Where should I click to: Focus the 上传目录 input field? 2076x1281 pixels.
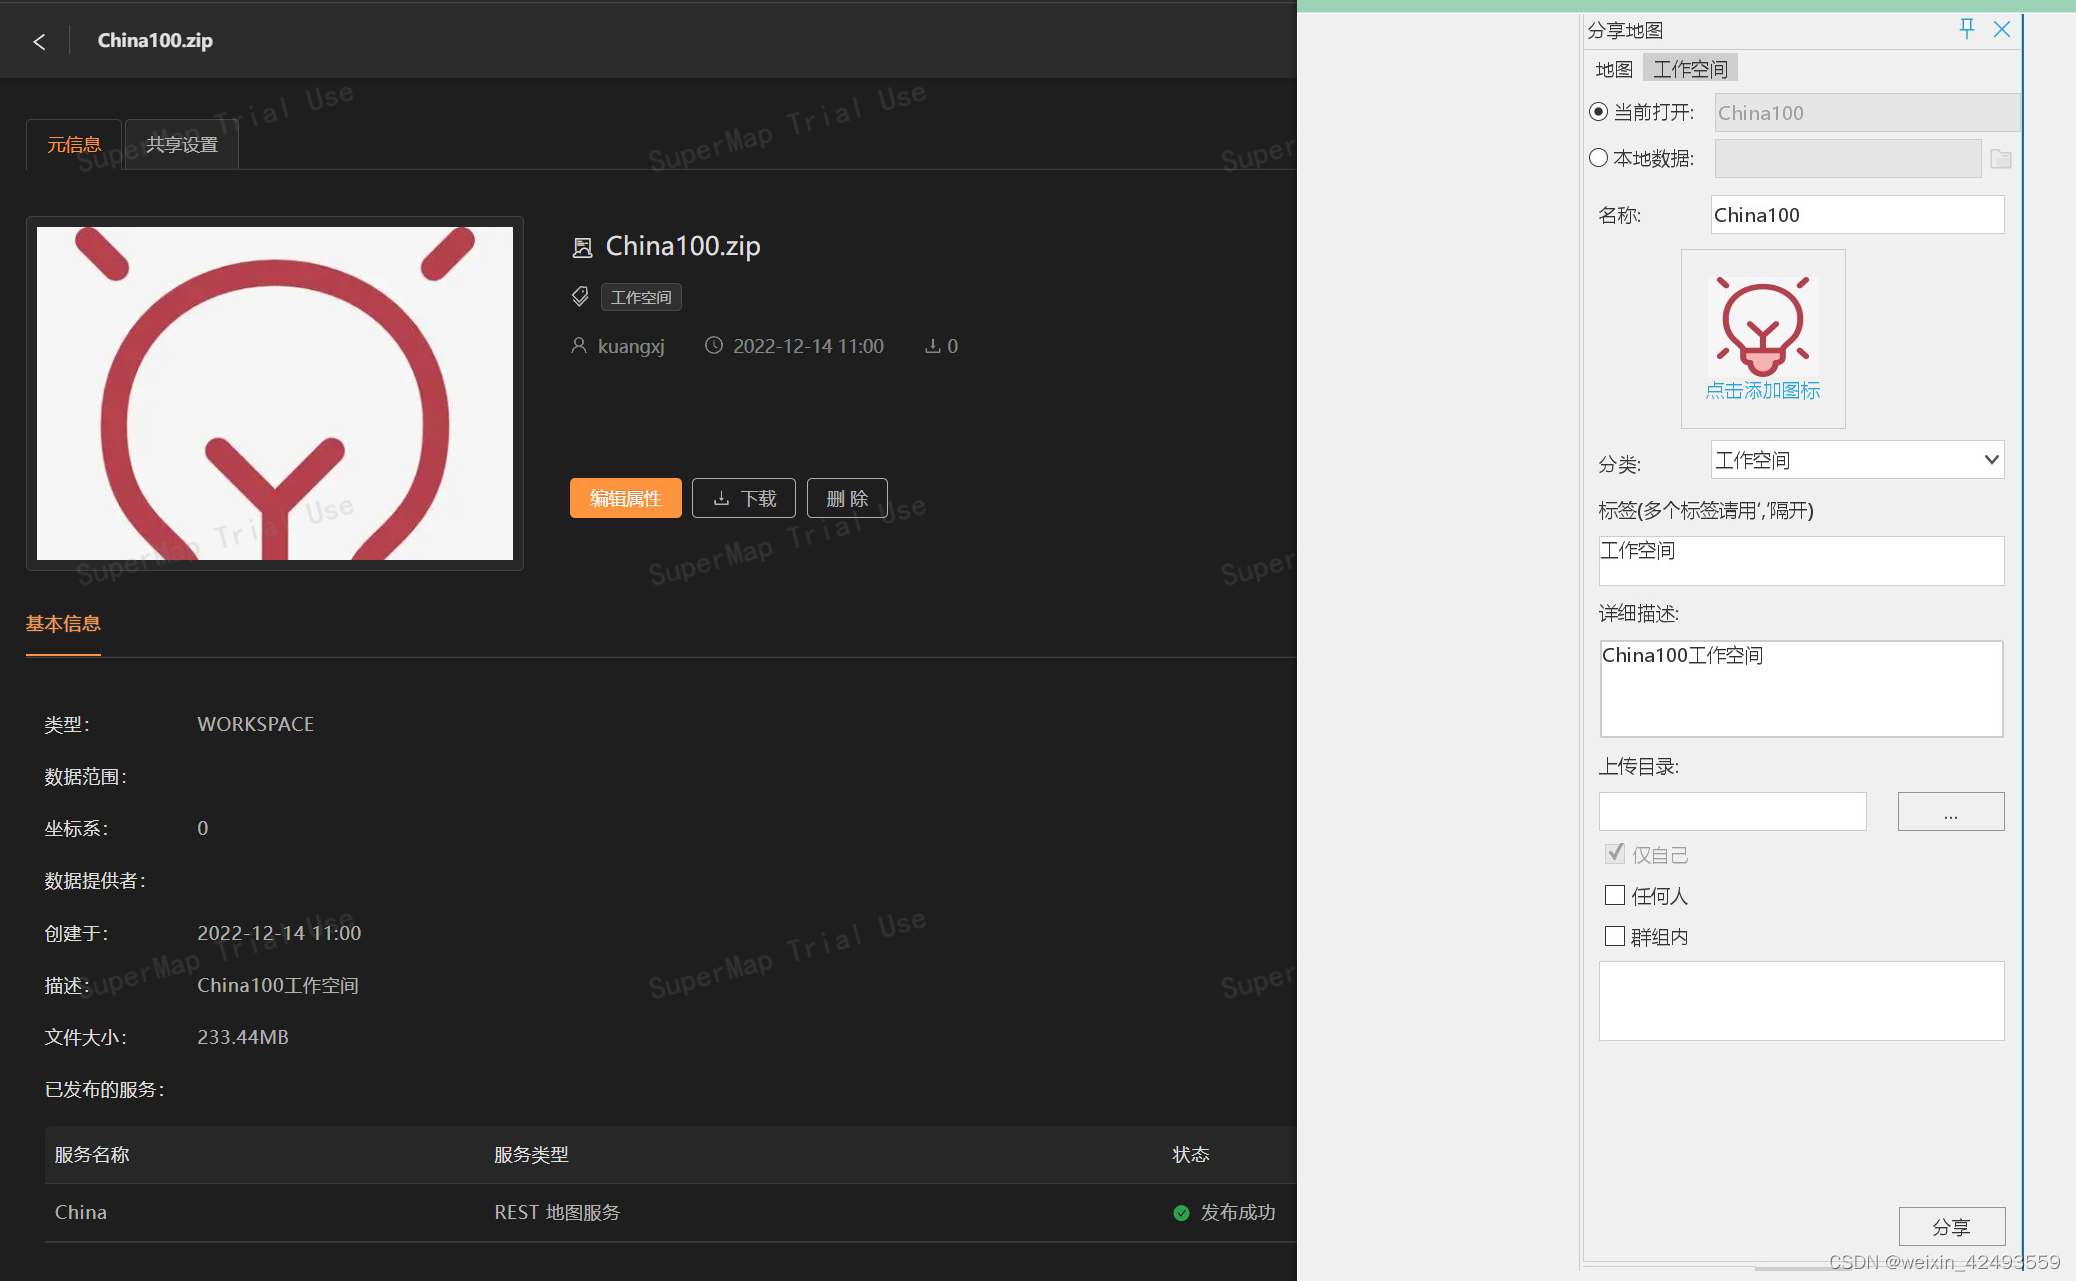(1732, 812)
